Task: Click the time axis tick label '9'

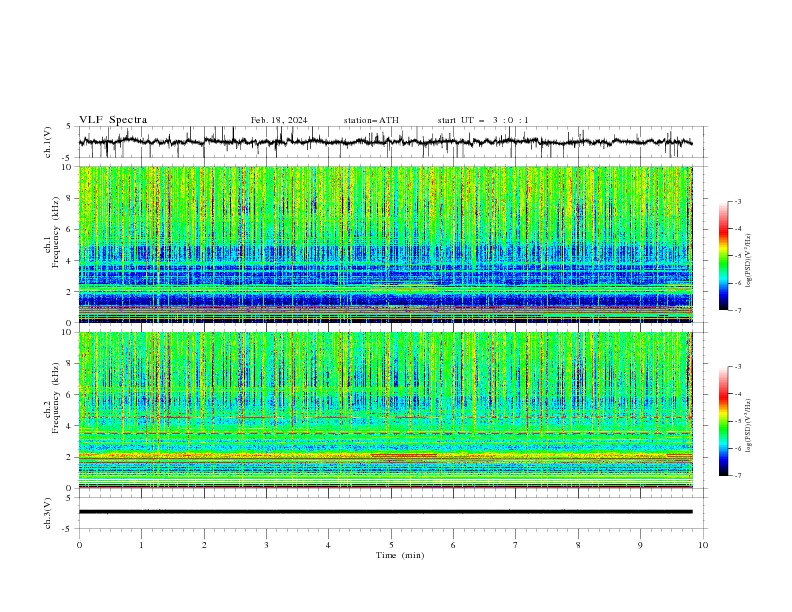Action: point(640,545)
